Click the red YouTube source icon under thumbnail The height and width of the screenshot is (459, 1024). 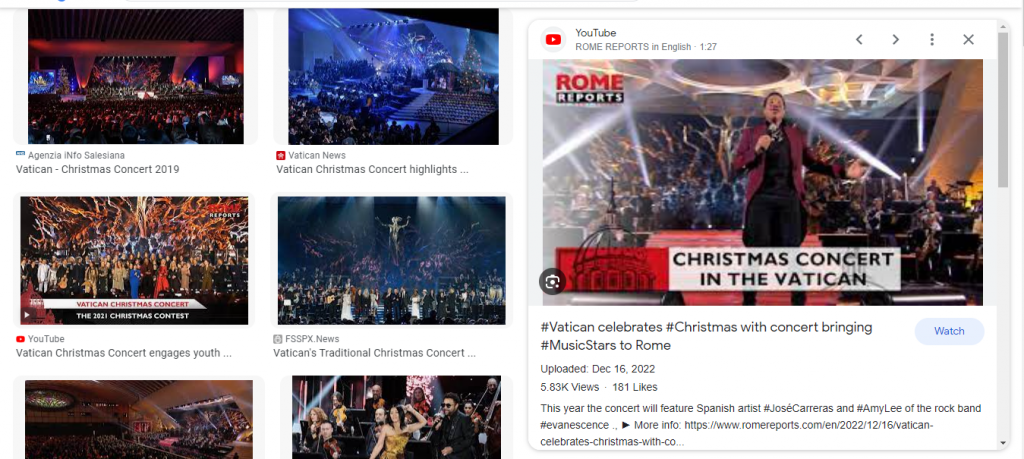[20, 339]
